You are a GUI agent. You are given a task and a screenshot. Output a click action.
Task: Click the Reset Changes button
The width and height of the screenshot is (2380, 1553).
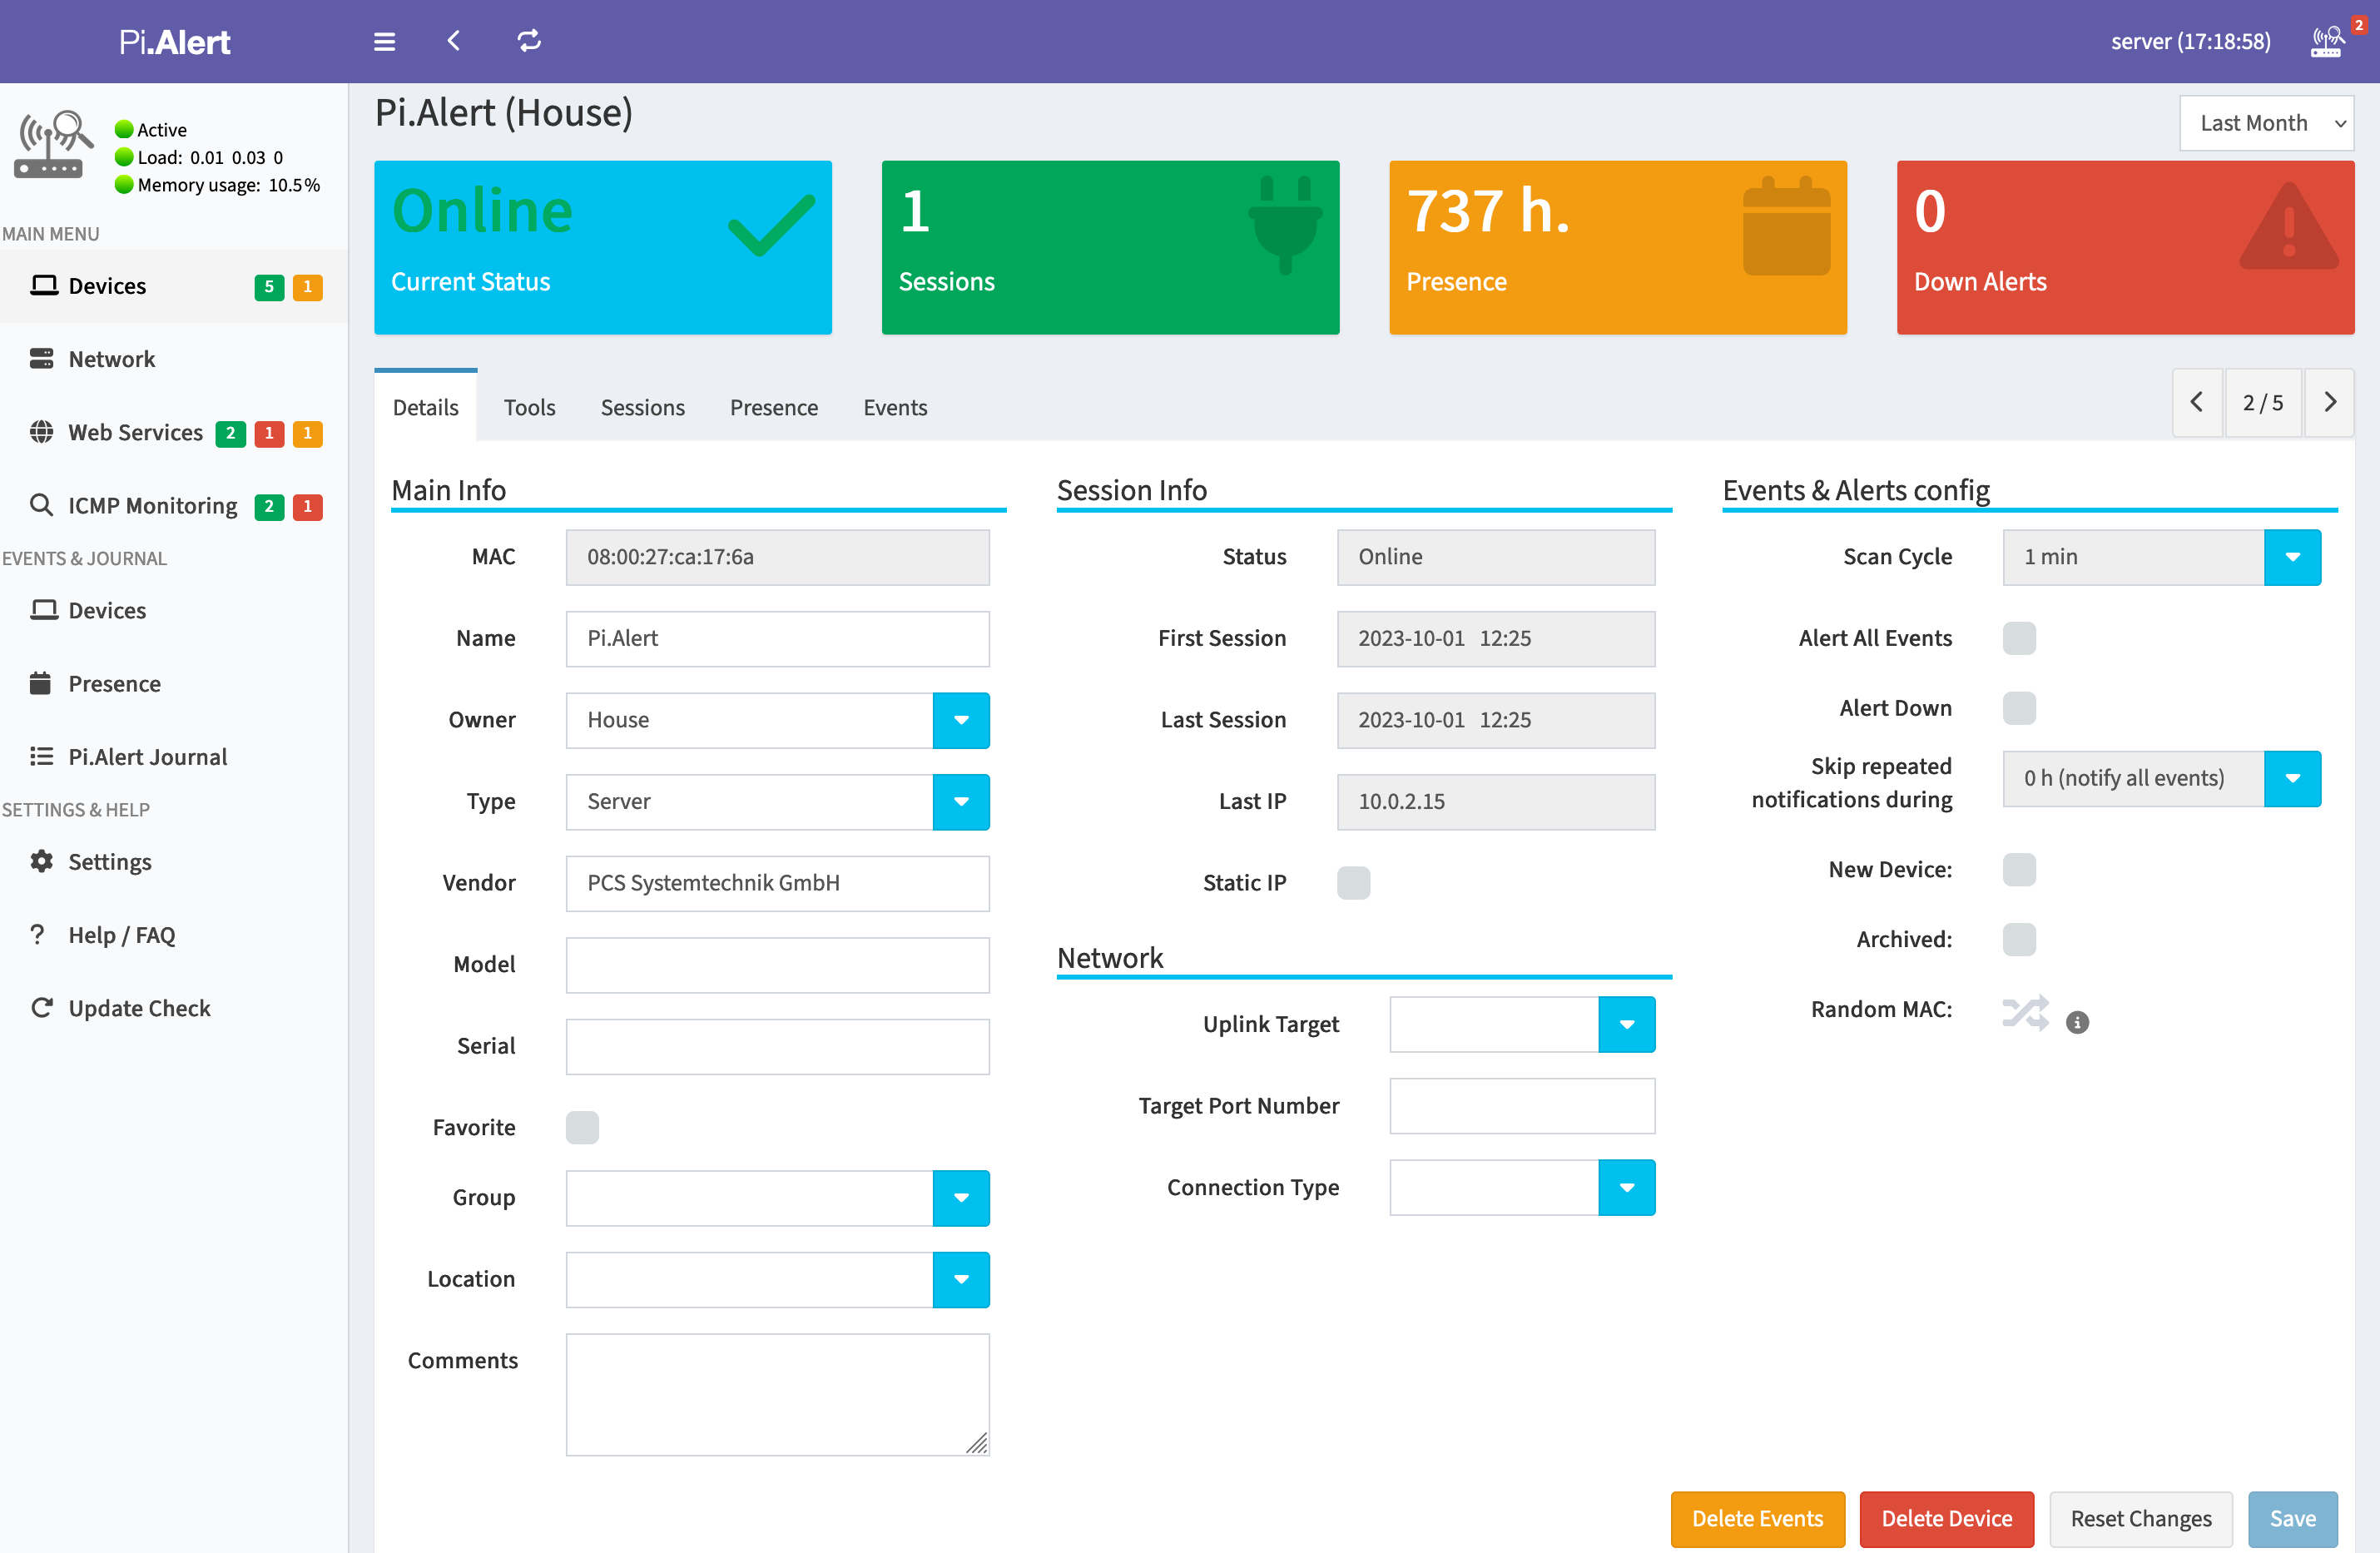[x=2140, y=1518]
